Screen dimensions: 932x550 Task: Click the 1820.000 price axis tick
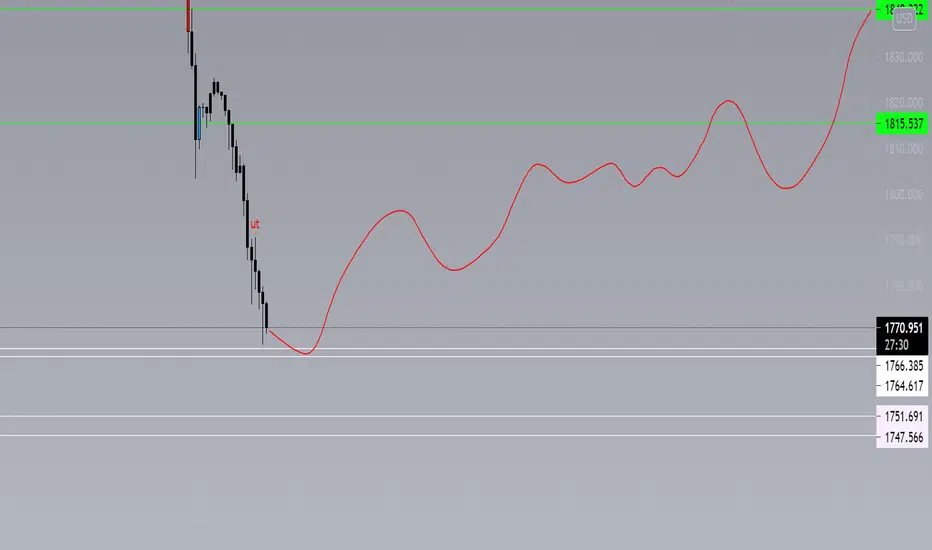coord(903,103)
